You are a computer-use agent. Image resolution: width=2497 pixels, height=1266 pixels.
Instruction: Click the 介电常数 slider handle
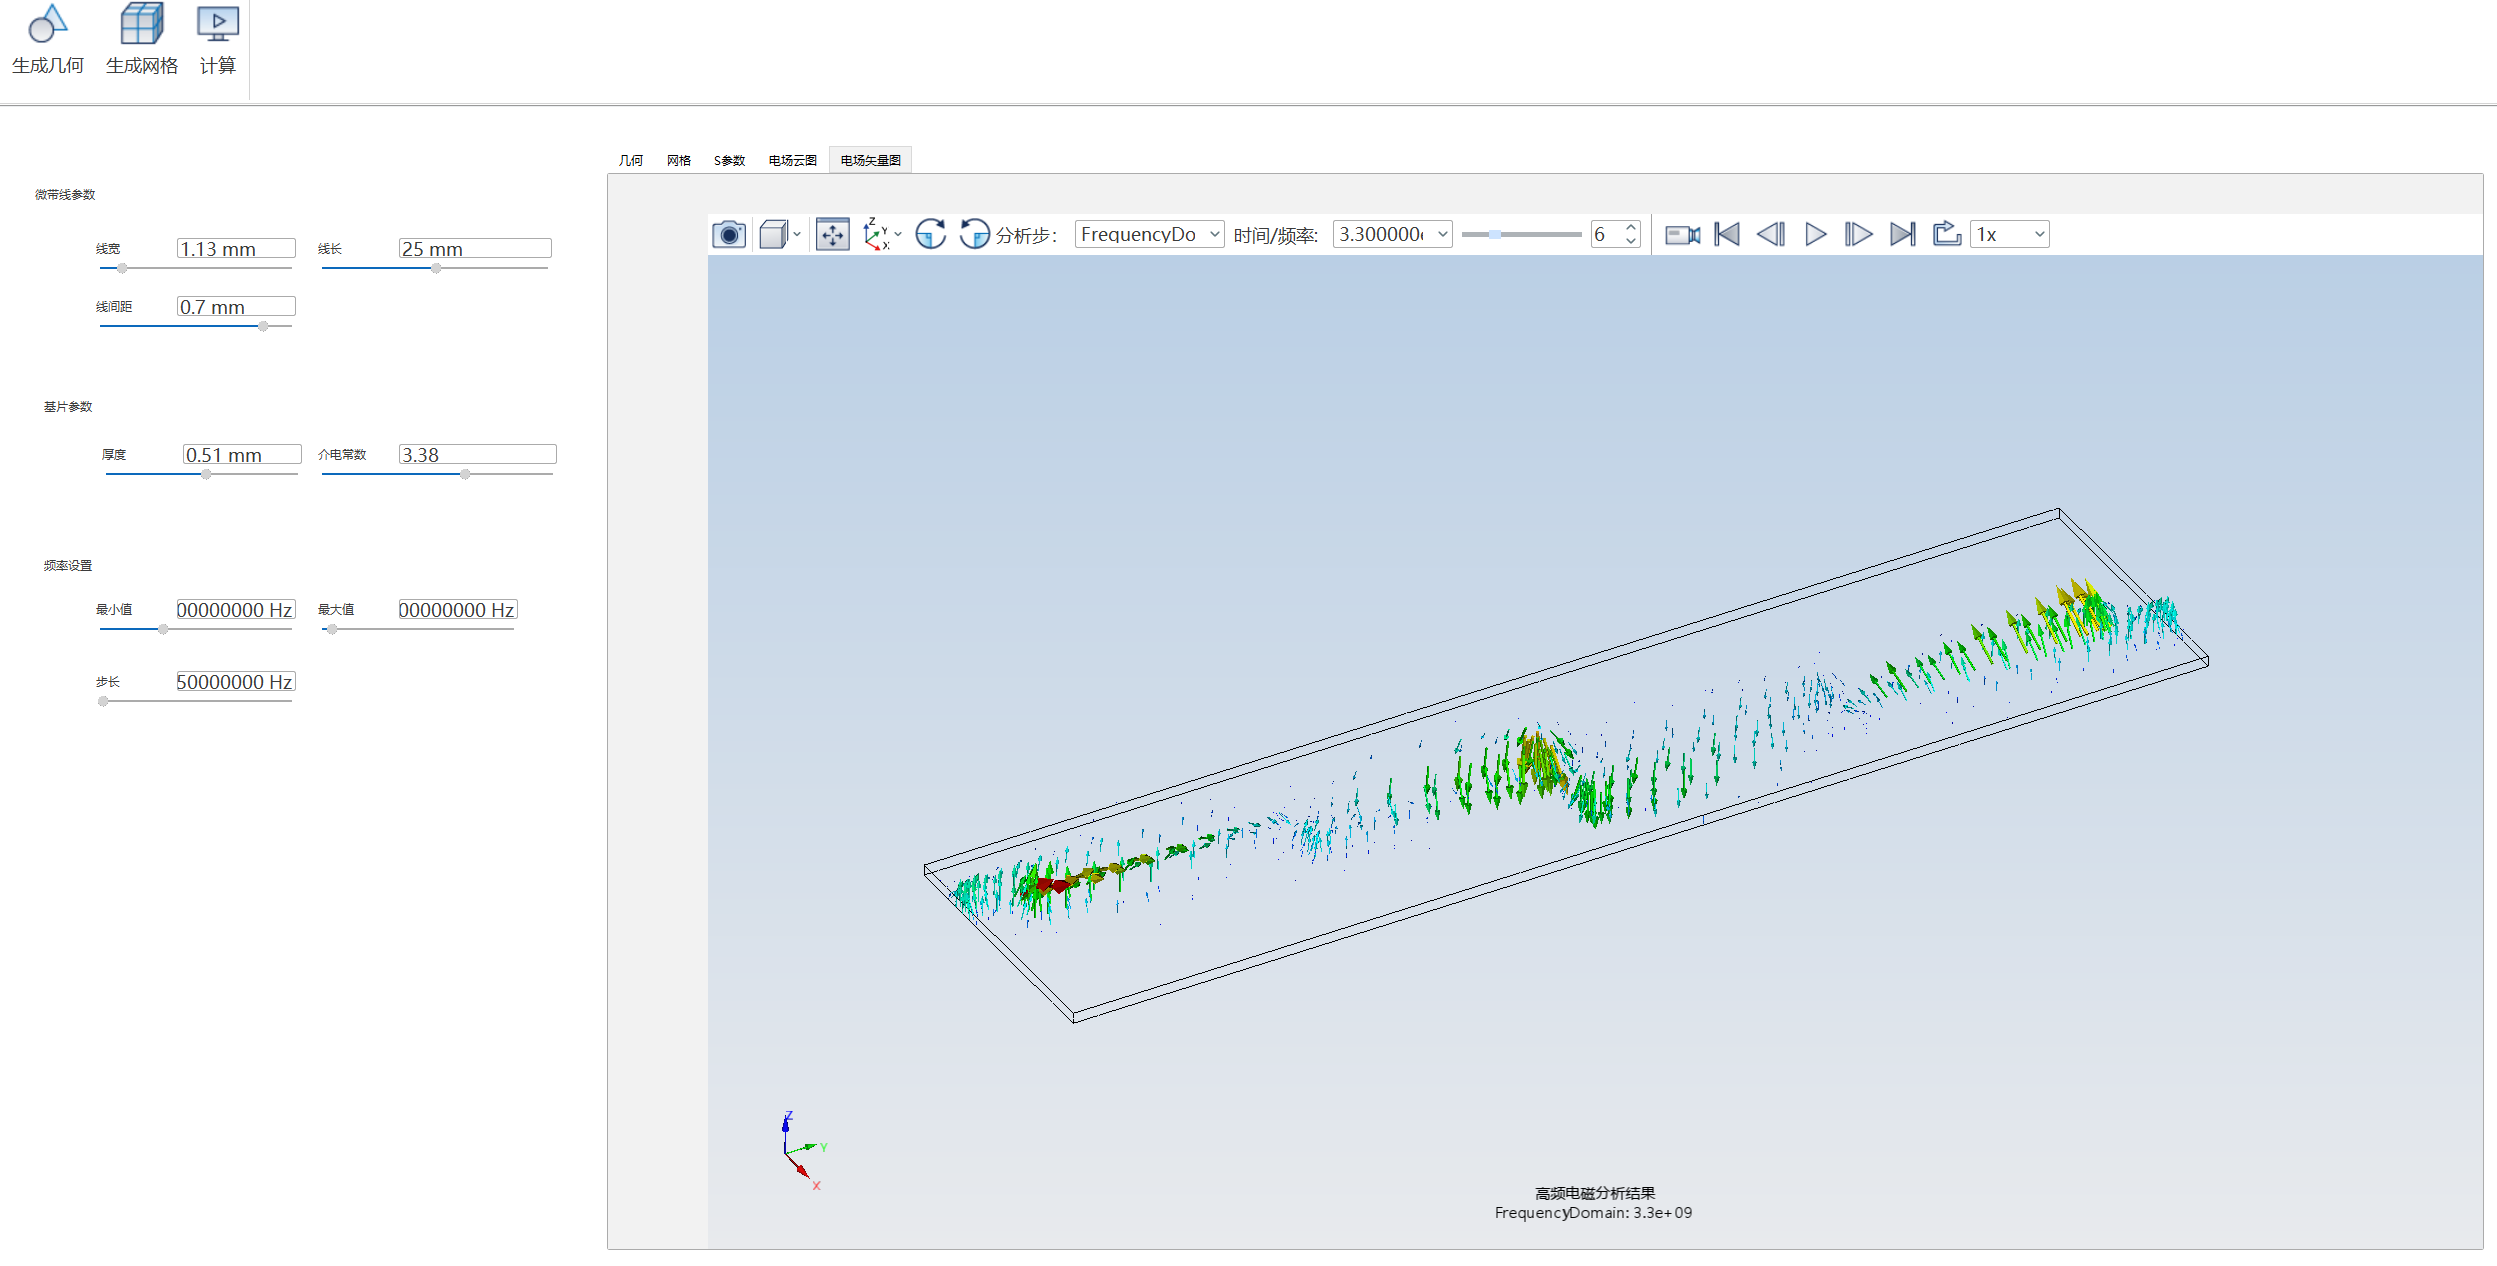[465, 474]
